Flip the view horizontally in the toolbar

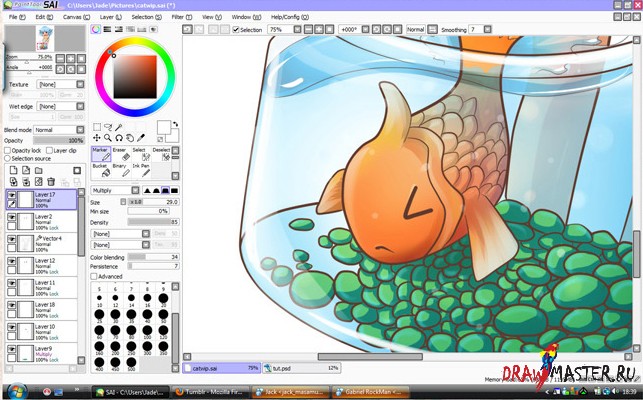pyautogui.click(x=432, y=30)
